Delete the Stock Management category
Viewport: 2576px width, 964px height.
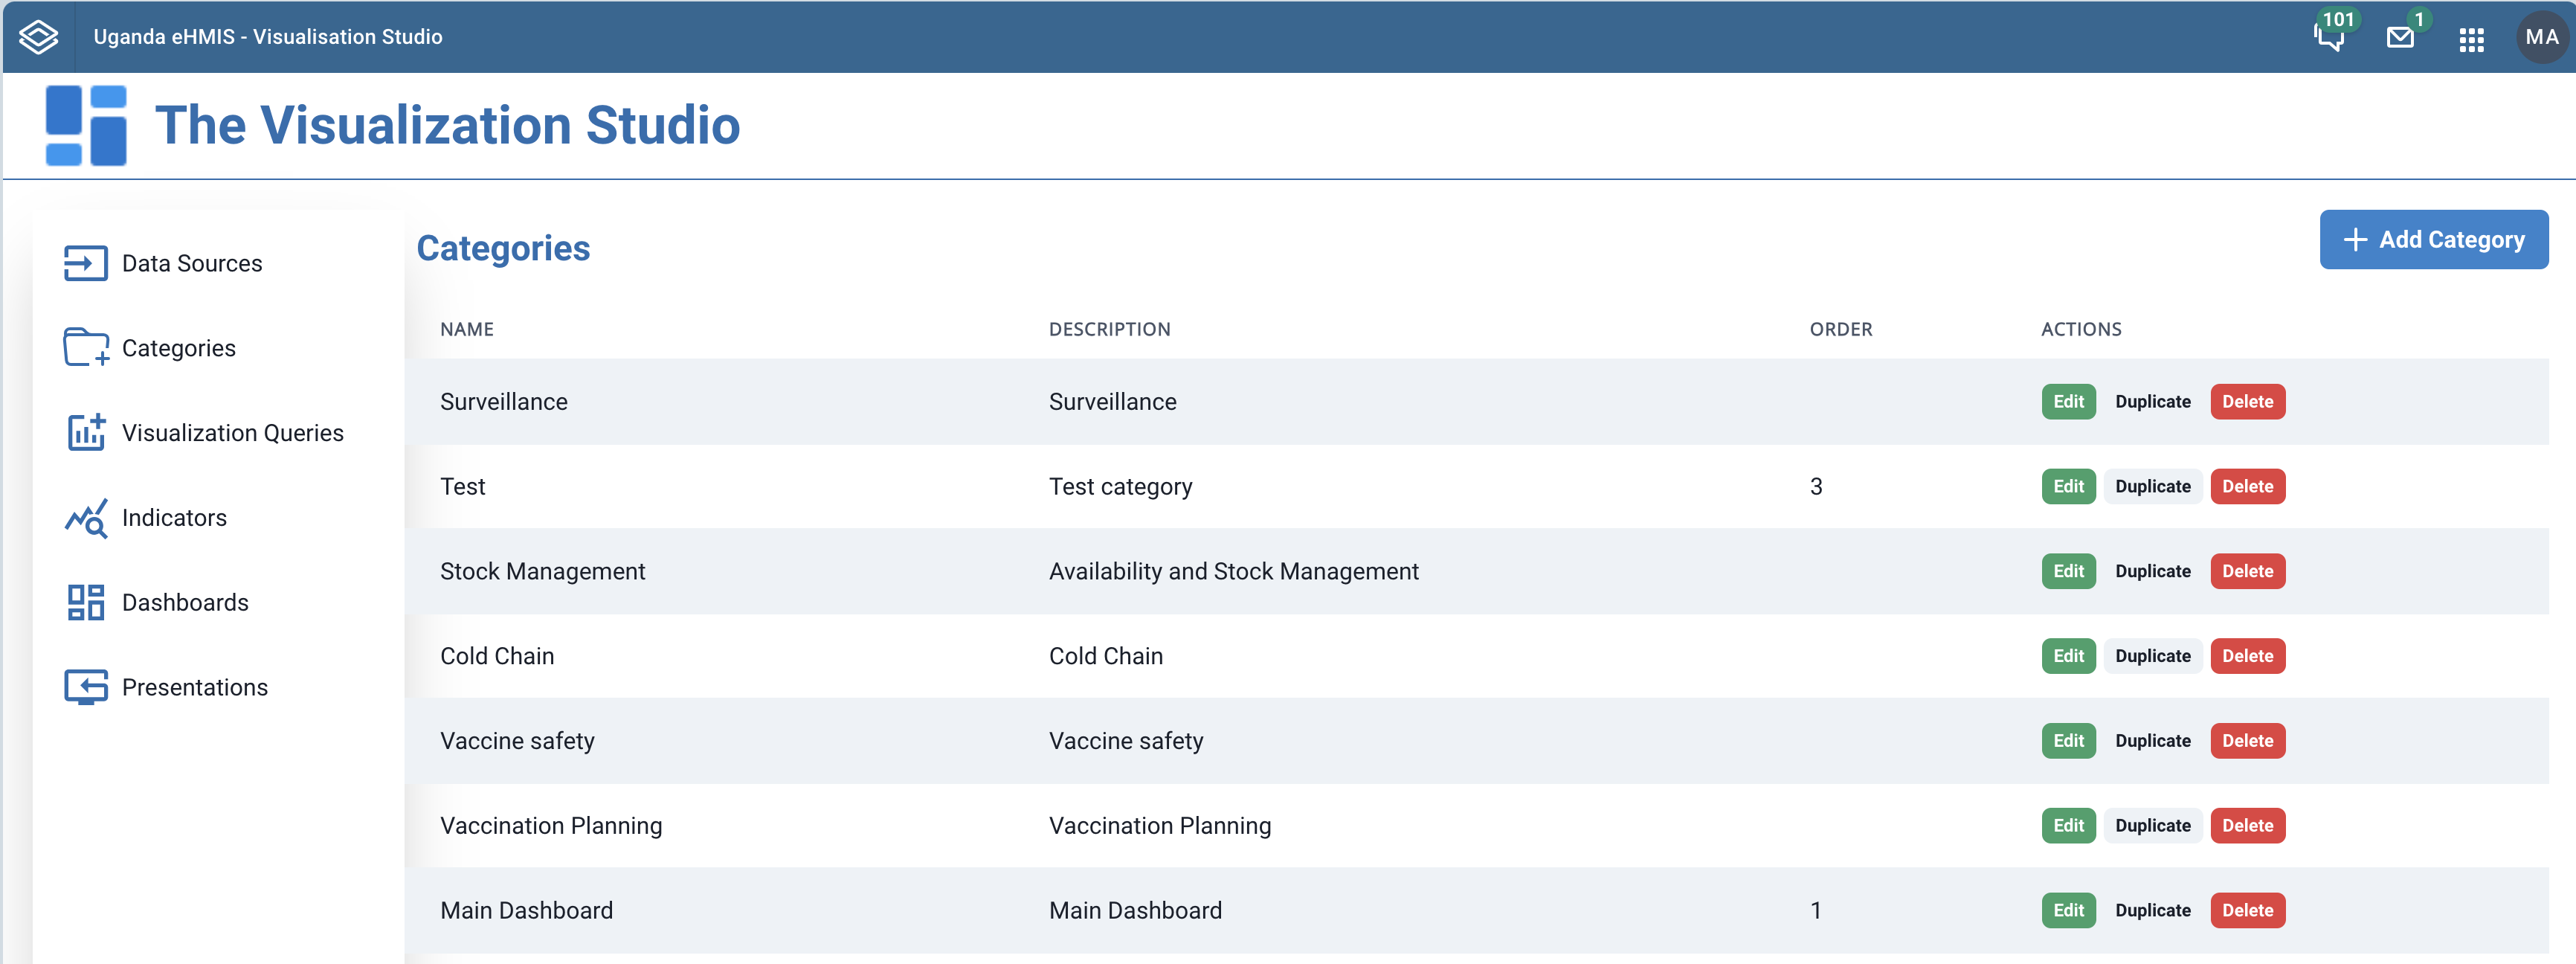click(x=2247, y=571)
